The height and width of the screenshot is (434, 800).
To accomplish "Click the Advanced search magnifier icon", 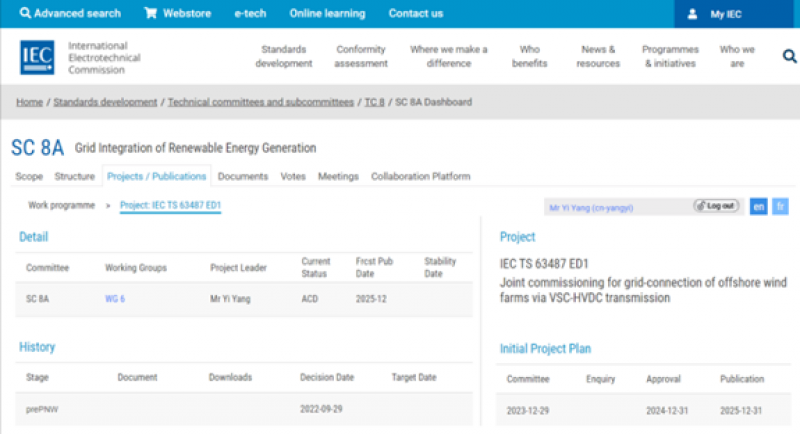I will (24, 14).
